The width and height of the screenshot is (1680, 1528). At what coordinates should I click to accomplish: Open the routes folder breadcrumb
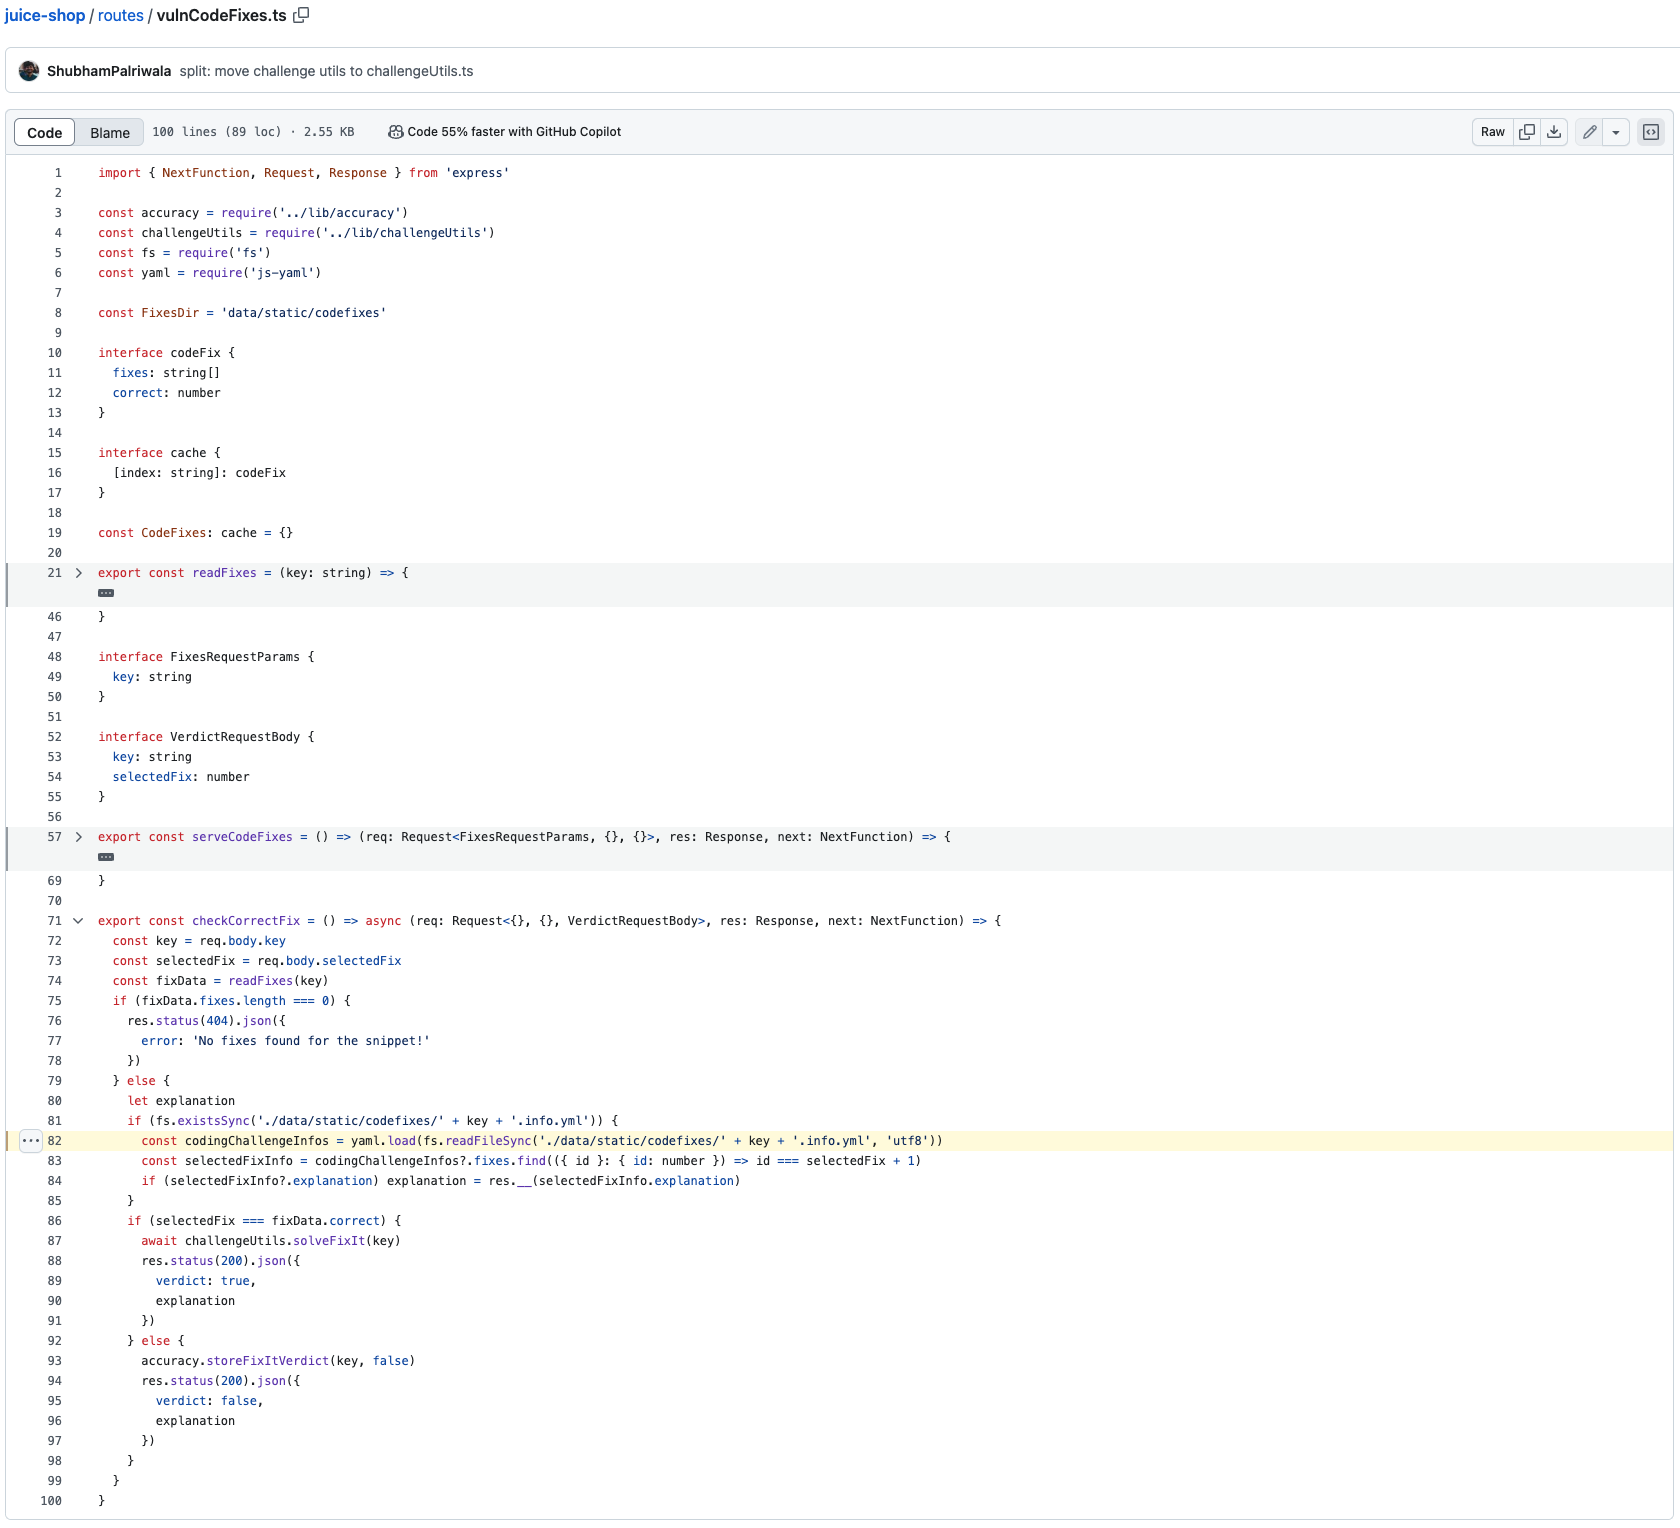[120, 15]
